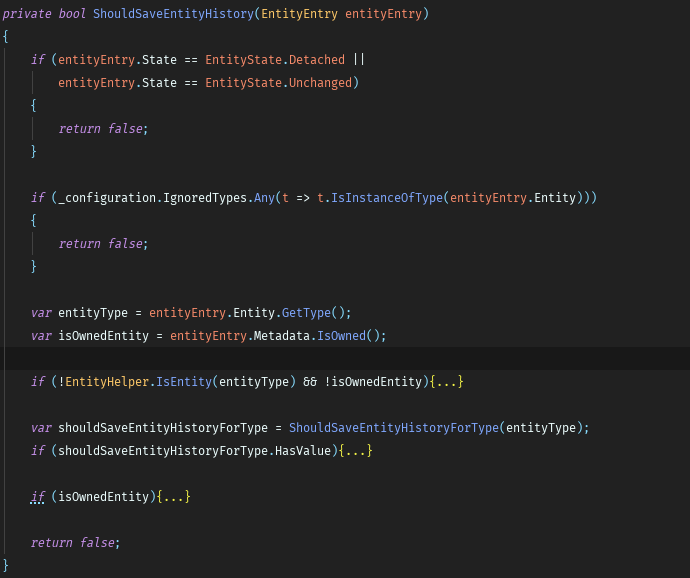Click the EntityEntry parameter type

click(299, 14)
